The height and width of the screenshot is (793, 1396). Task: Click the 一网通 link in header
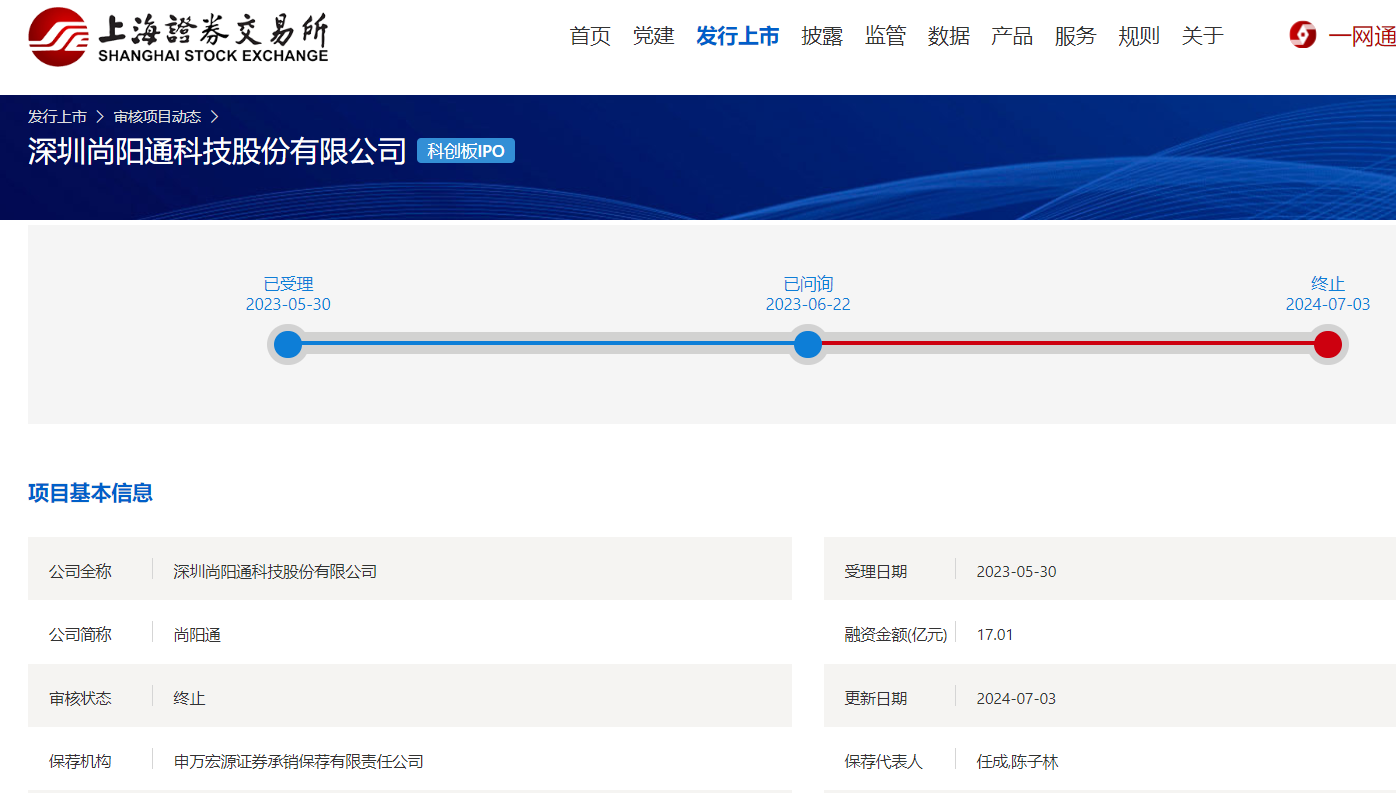pos(1361,36)
